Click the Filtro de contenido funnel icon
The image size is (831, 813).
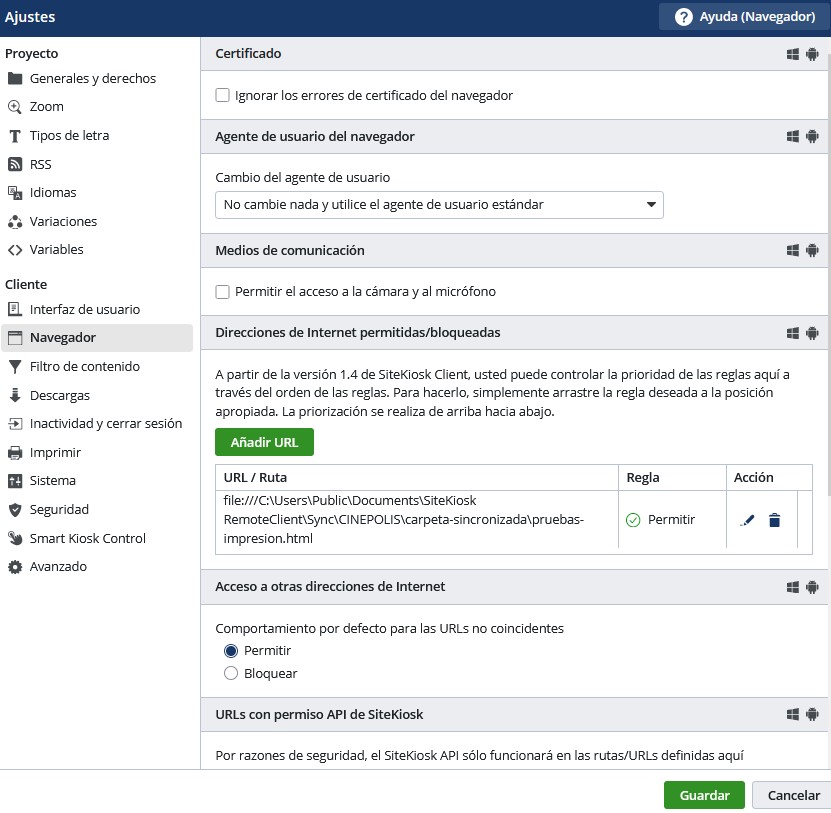coord(14,367)
